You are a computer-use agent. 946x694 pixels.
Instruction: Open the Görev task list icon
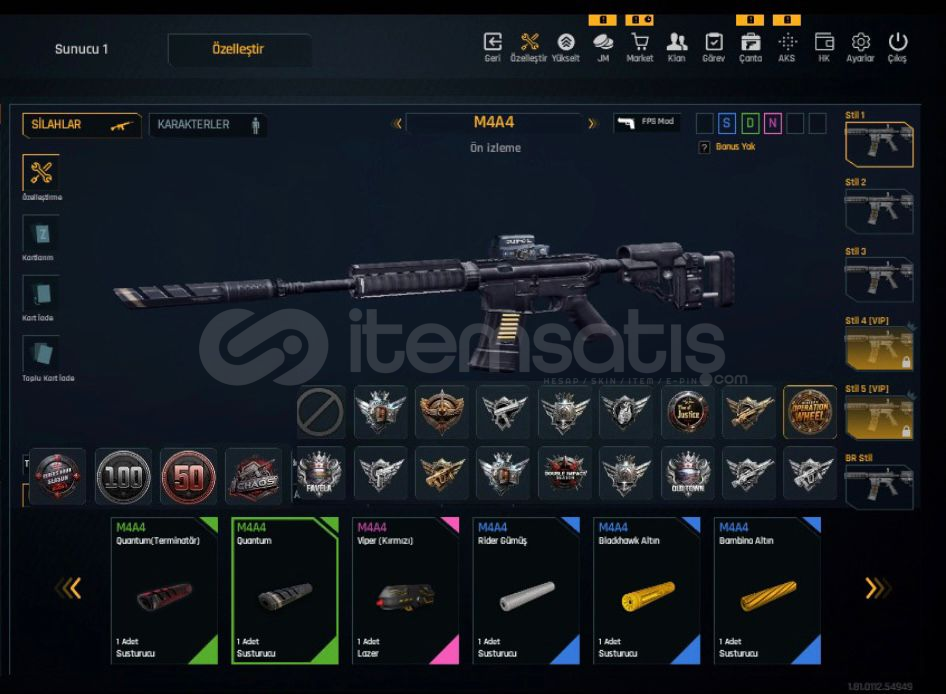pyautogui.click(x=714, y=42)
